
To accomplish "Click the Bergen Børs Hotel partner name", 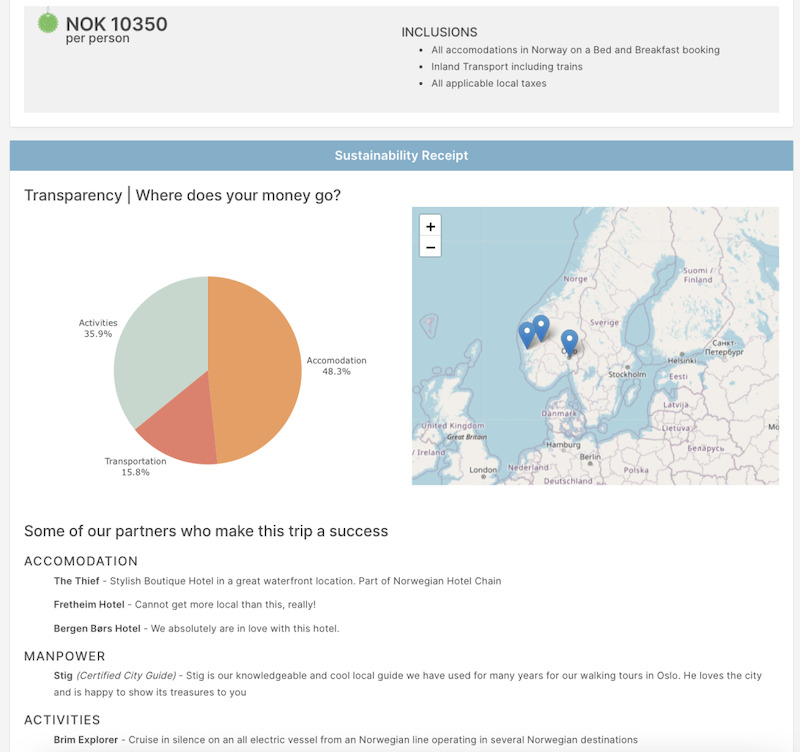I will pos(97,629).
